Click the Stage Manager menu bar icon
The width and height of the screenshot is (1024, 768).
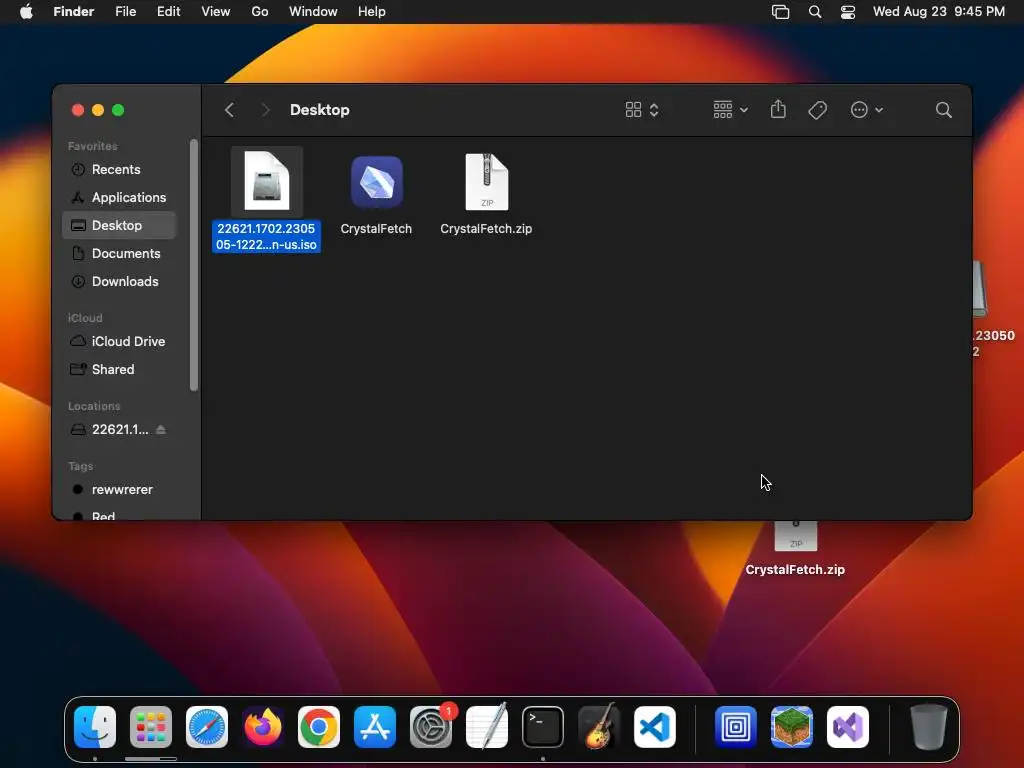point(780,12)
